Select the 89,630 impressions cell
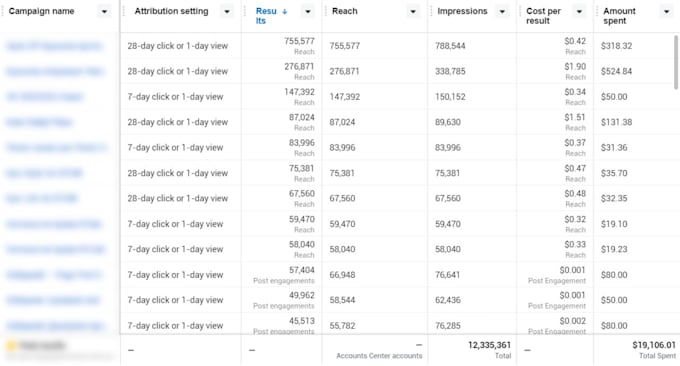This screenshot has height=366, width=680. click(448, 122)
